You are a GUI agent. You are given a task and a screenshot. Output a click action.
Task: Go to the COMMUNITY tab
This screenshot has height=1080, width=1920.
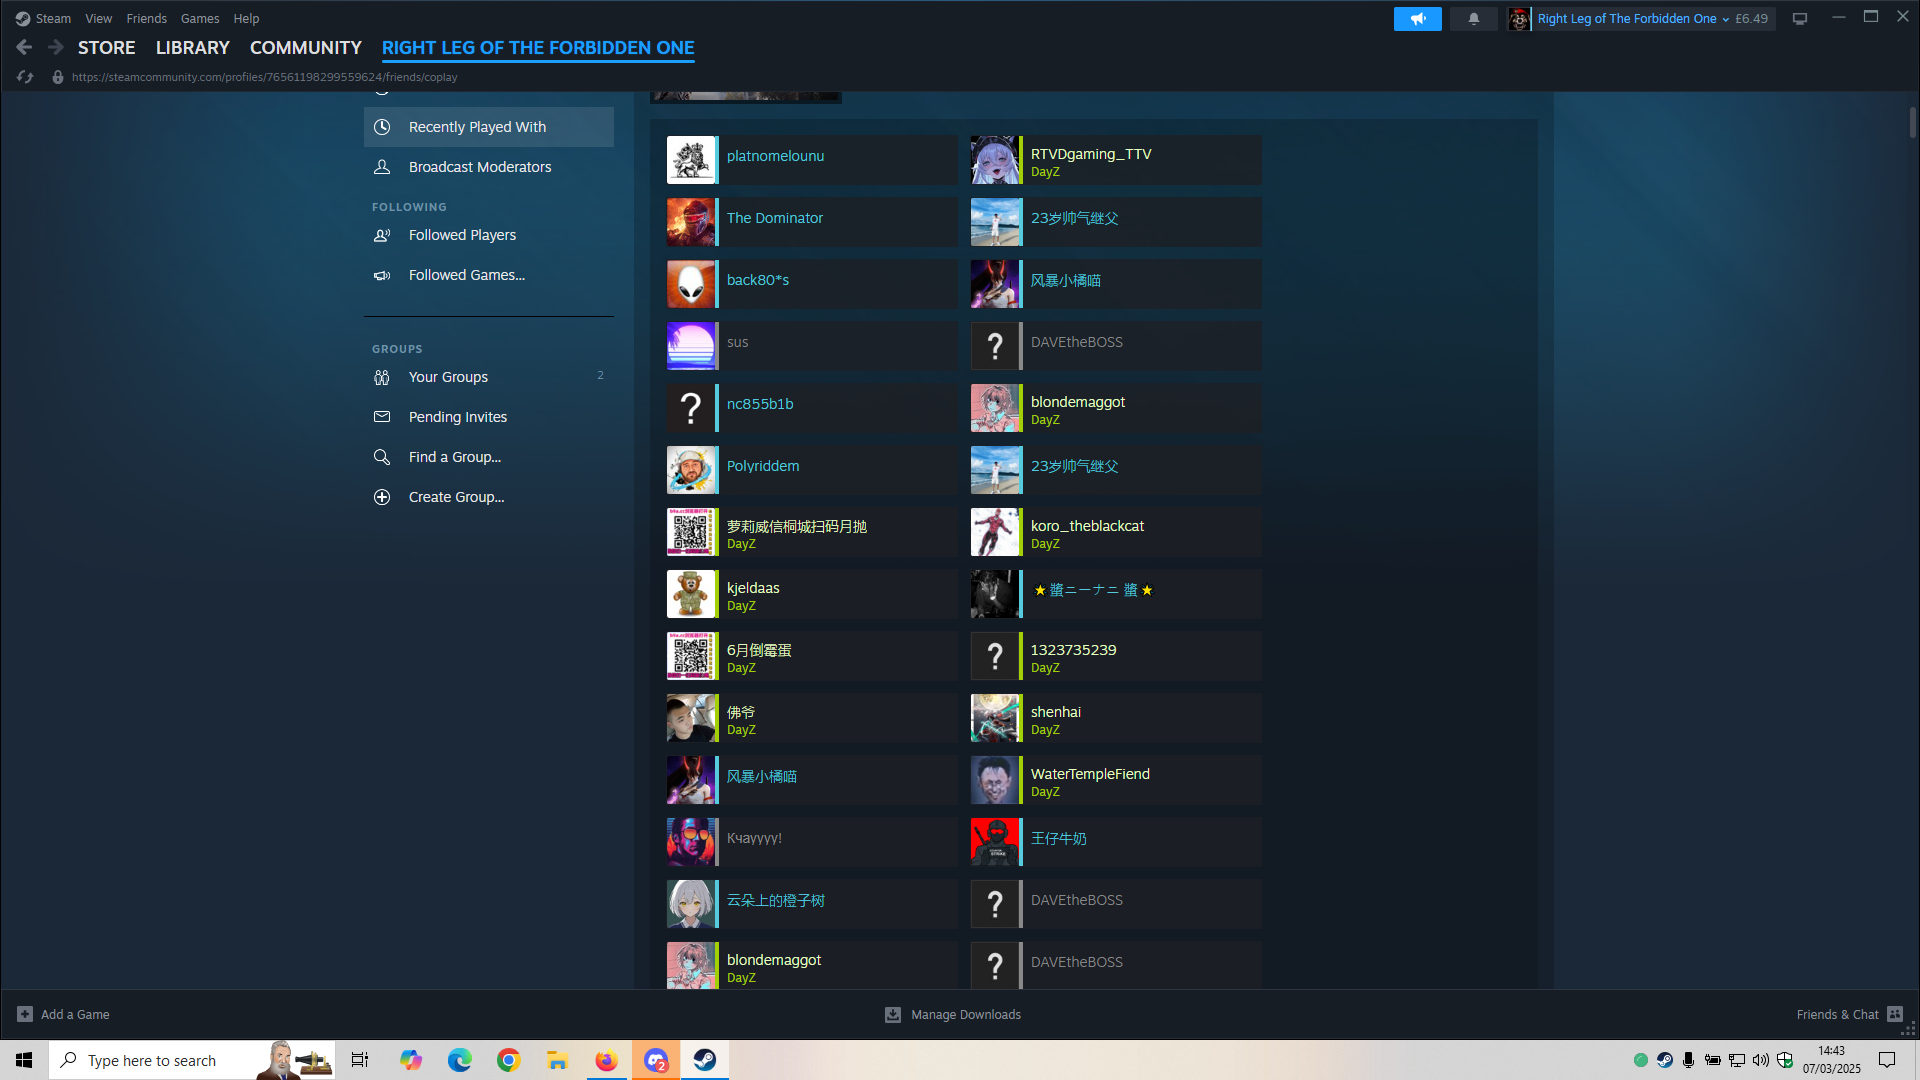(306, 48)
